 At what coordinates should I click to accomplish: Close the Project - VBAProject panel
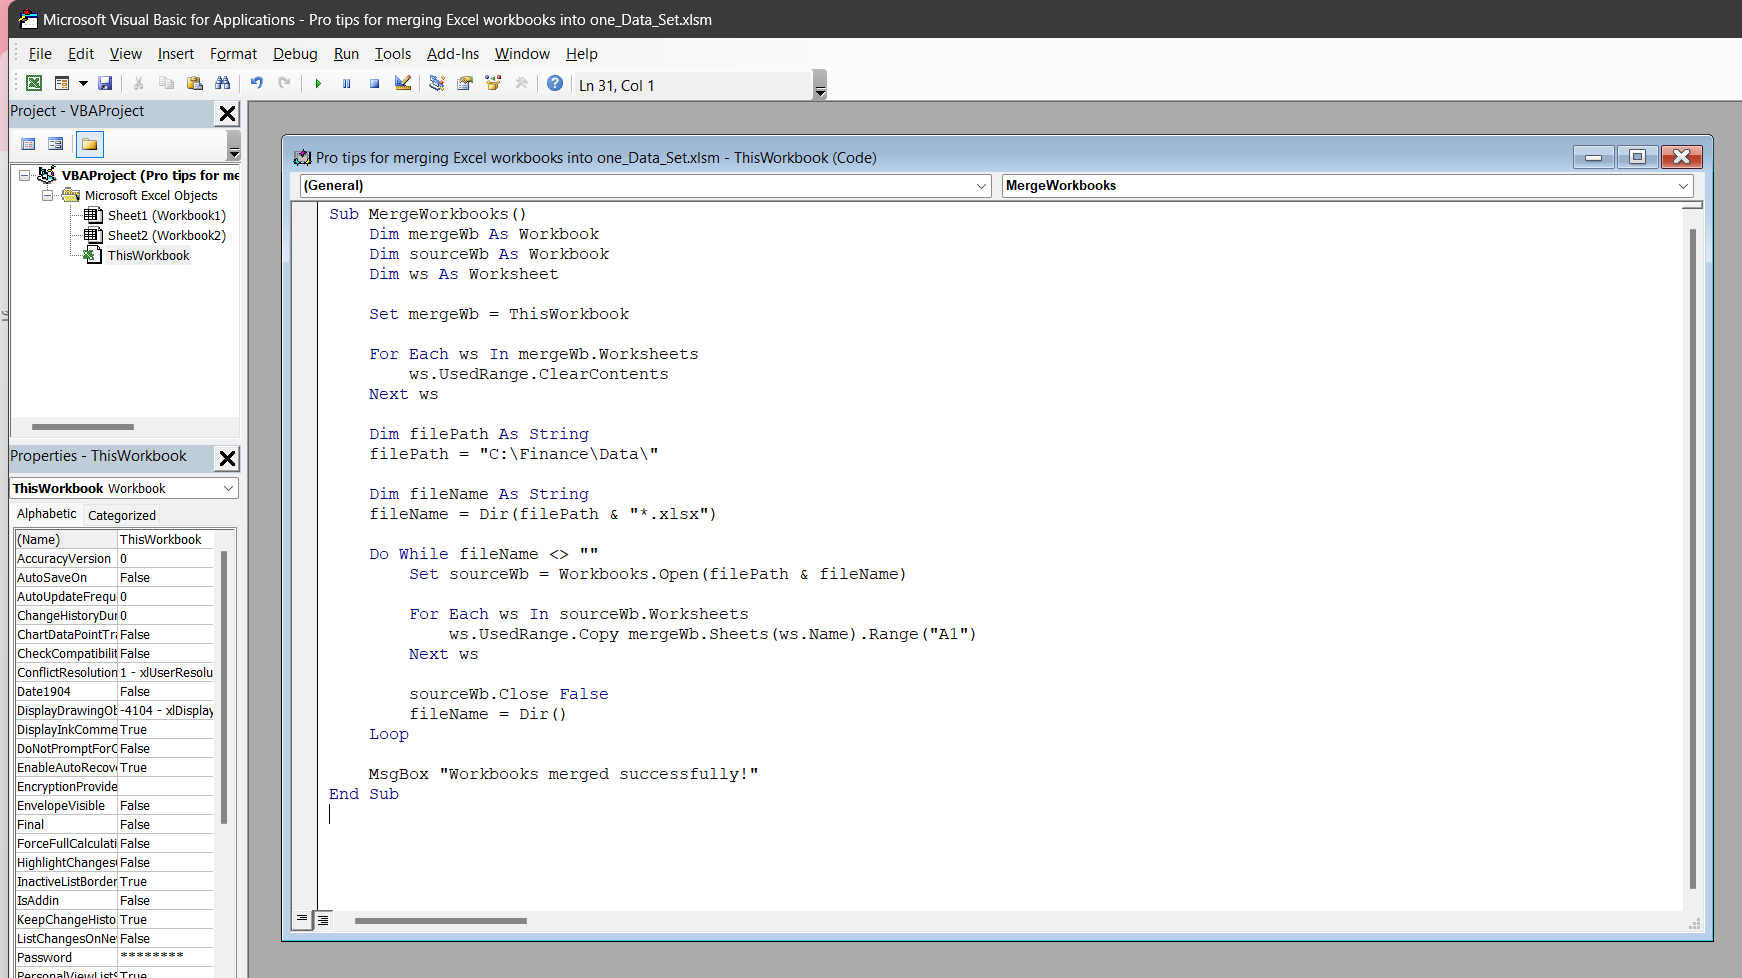click(x=228, y=113)
